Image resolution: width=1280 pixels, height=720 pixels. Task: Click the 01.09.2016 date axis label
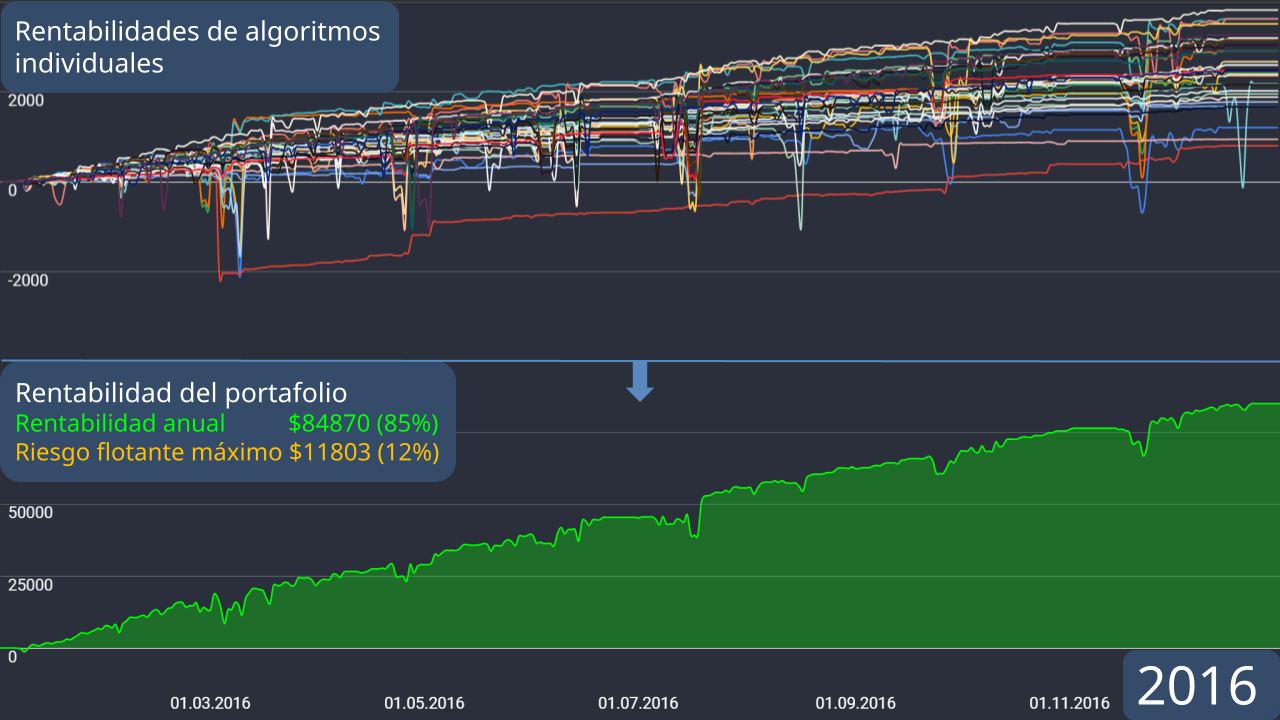tap(855, 703)
